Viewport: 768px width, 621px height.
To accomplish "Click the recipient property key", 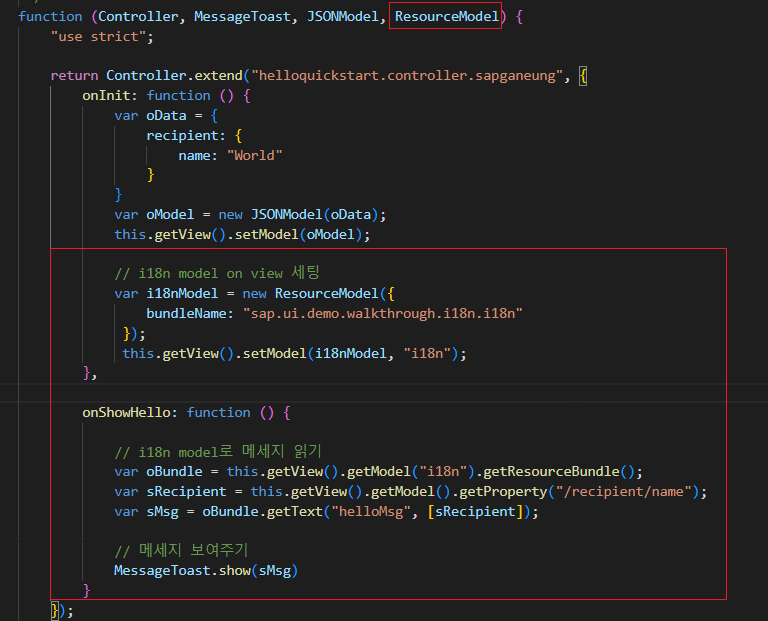I will point(182,136).
